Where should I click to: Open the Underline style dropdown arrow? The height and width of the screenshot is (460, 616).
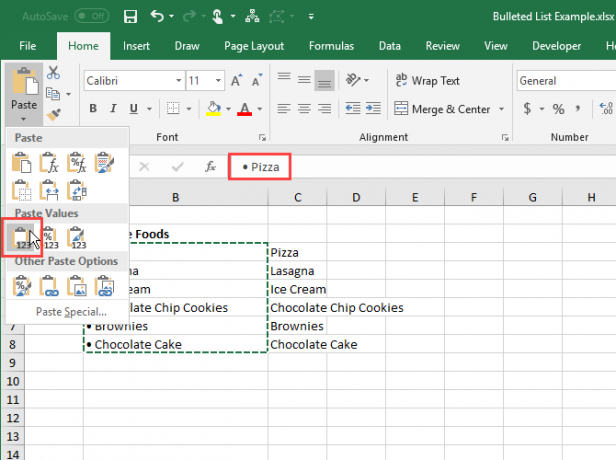pyautogui.click(x=149, y=109)
